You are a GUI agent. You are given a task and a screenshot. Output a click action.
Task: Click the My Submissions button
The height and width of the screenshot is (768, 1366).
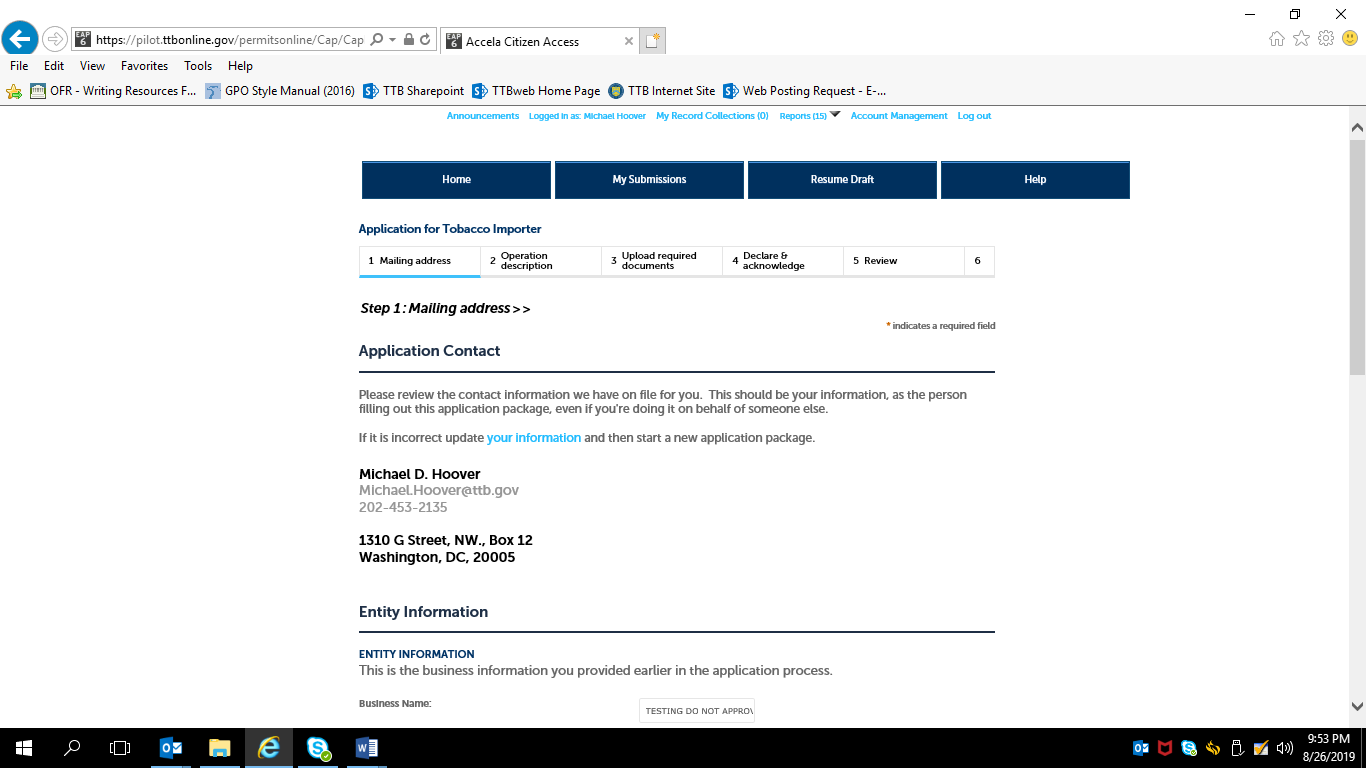[649, 180]
